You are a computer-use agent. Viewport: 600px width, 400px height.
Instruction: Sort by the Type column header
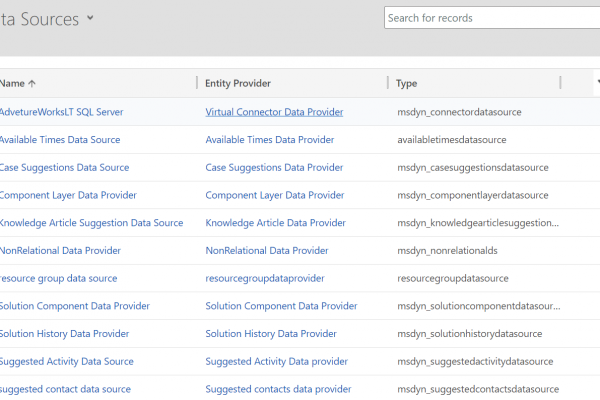click(x=406, y=83)
